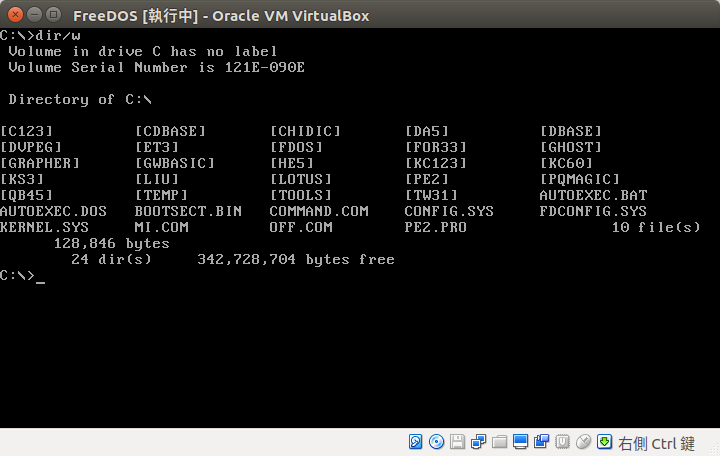Screen dimensions: 720x456
Task: Minimize the FreeDOS VirtualBox window
Action: click(x=34, y=15)
